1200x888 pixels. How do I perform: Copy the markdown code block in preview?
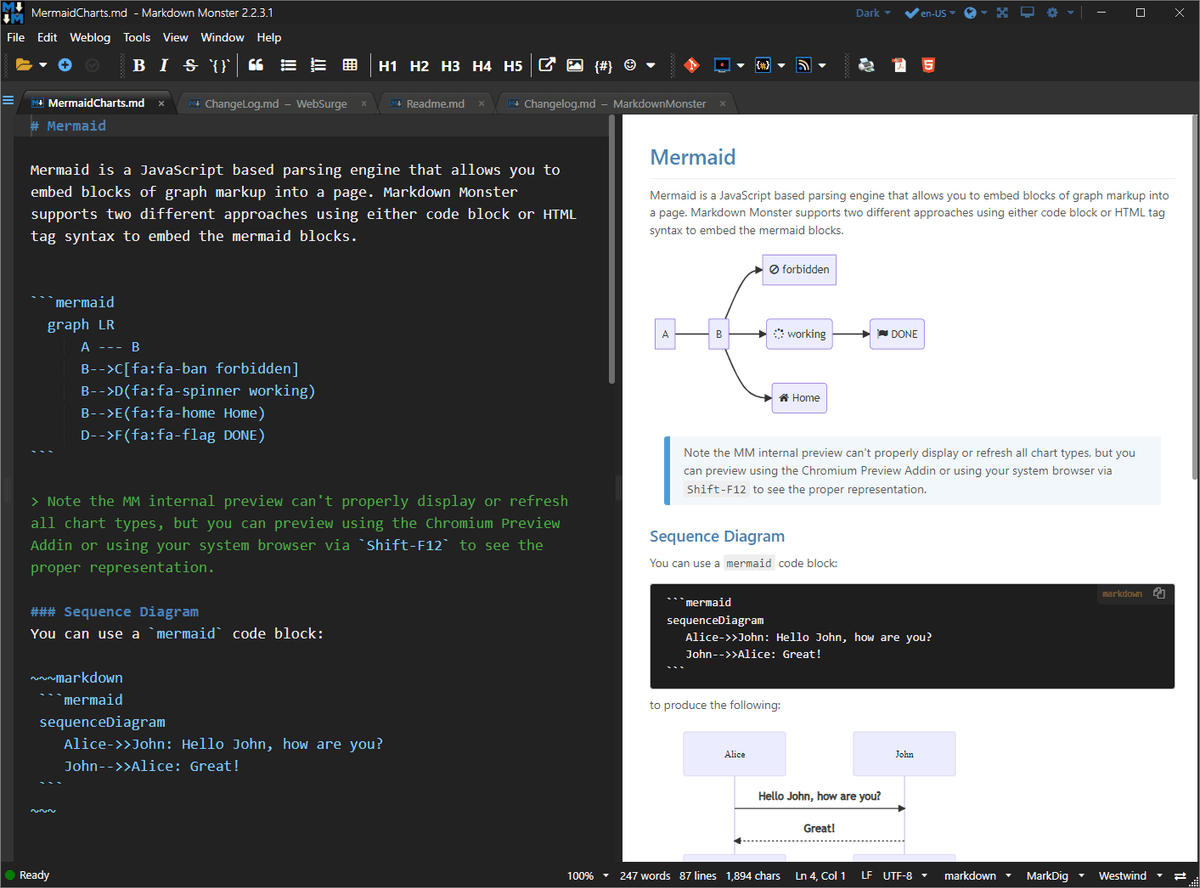[x=1159, y=593]
